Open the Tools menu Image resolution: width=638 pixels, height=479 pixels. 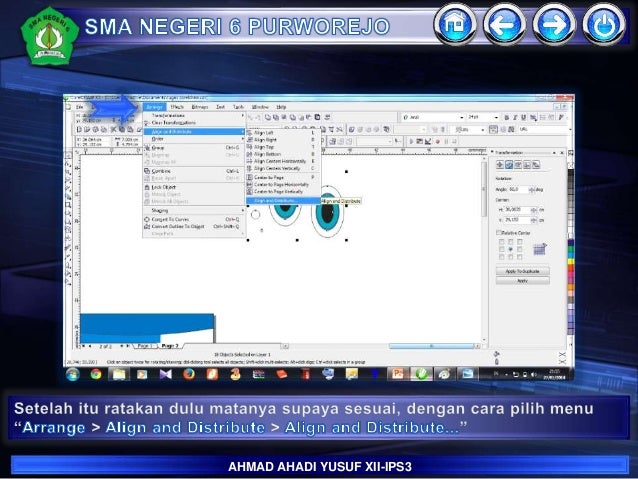(238, 107)
